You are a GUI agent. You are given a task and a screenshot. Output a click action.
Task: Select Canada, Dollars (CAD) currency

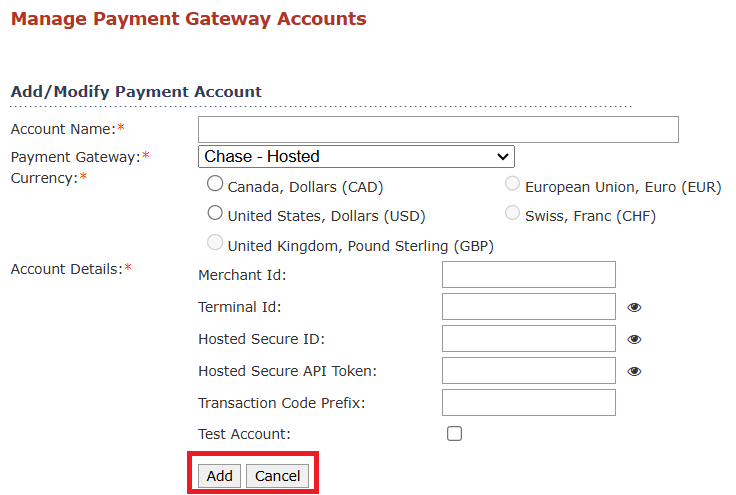pos(215,183)
